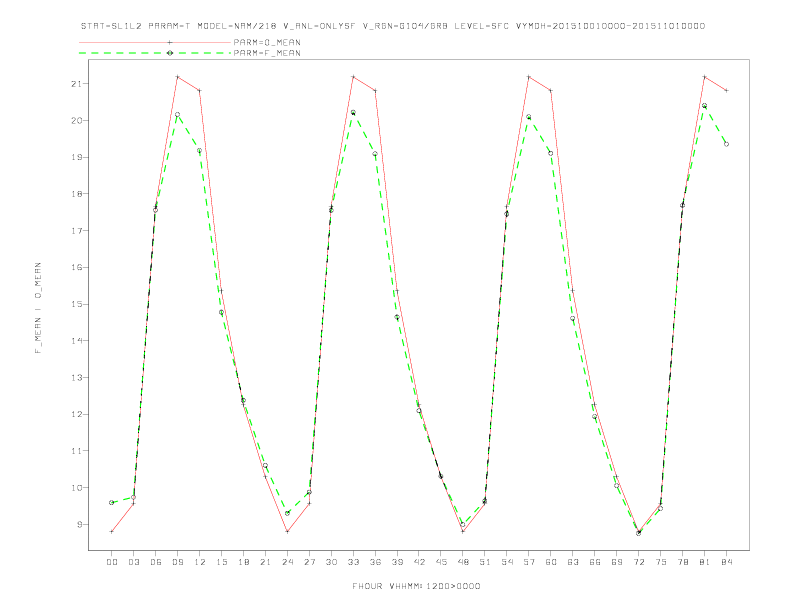Click the x-axis tick label 45
The image size is (792, 612).
(441, 562)
